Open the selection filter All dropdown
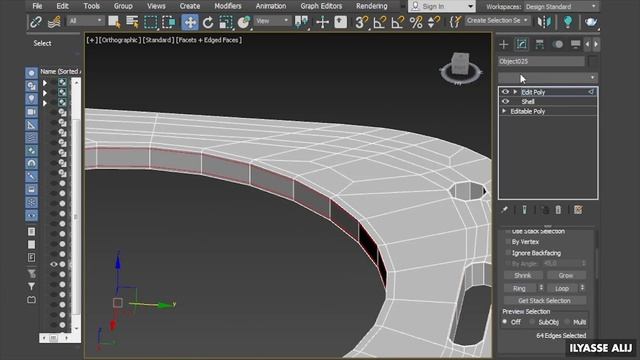 tap(86, 21)
